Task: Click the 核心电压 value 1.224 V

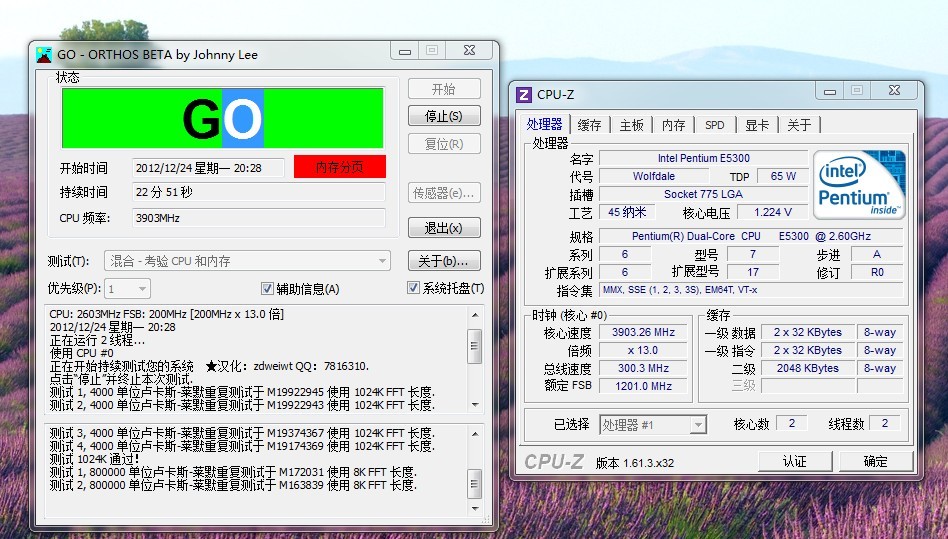Action: pos(773,212)
